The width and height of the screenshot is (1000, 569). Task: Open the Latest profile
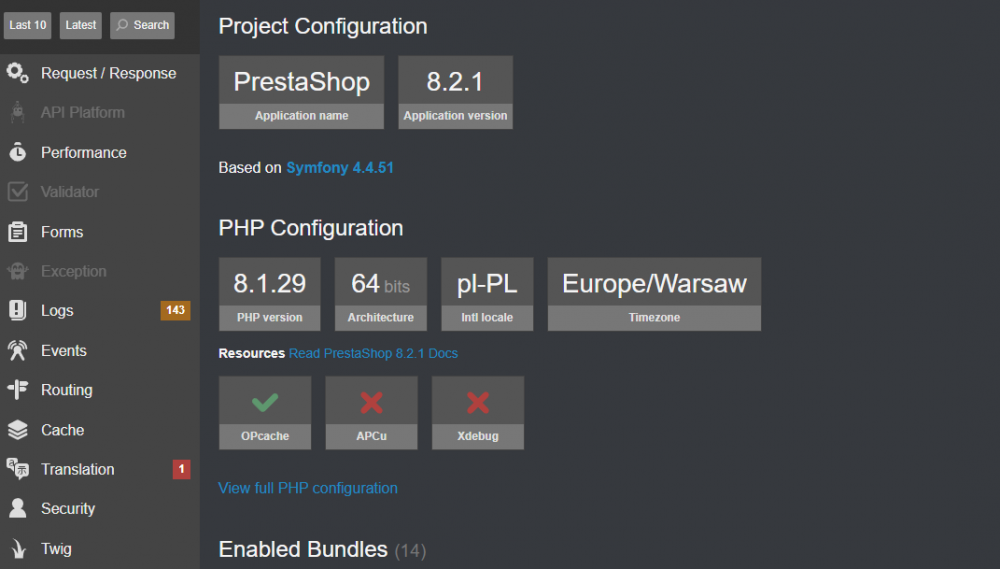coord(80,26)
